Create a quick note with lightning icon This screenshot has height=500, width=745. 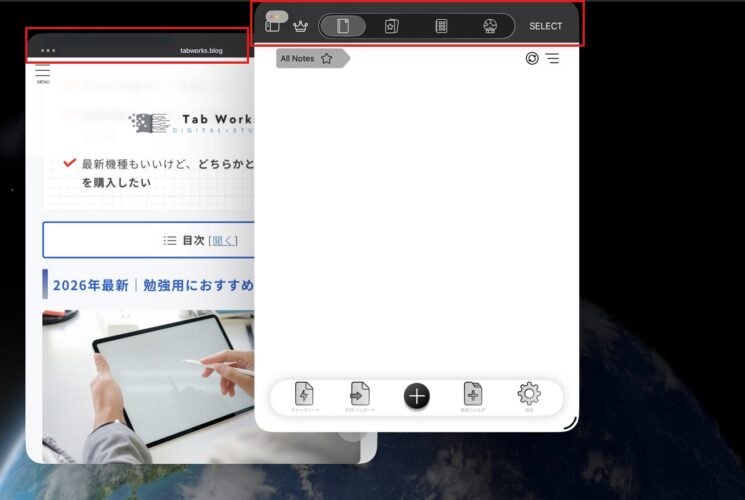click(x=304, y=395)
